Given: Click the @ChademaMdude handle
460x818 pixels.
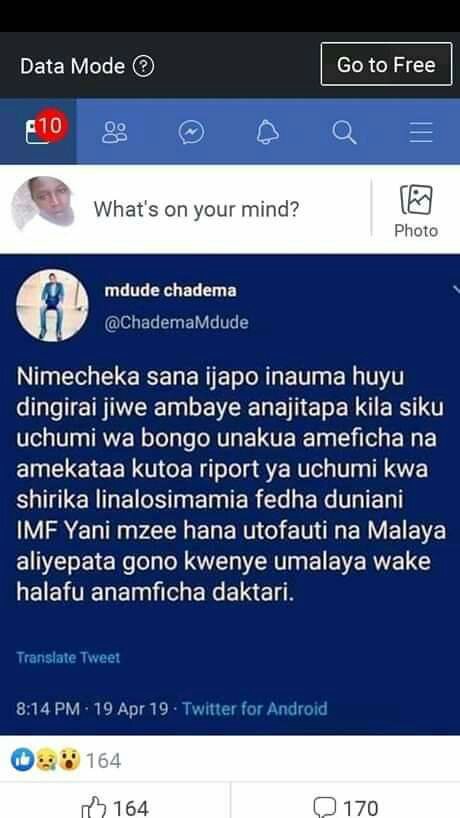Looking at the screenshot, I should click(176, 323).
